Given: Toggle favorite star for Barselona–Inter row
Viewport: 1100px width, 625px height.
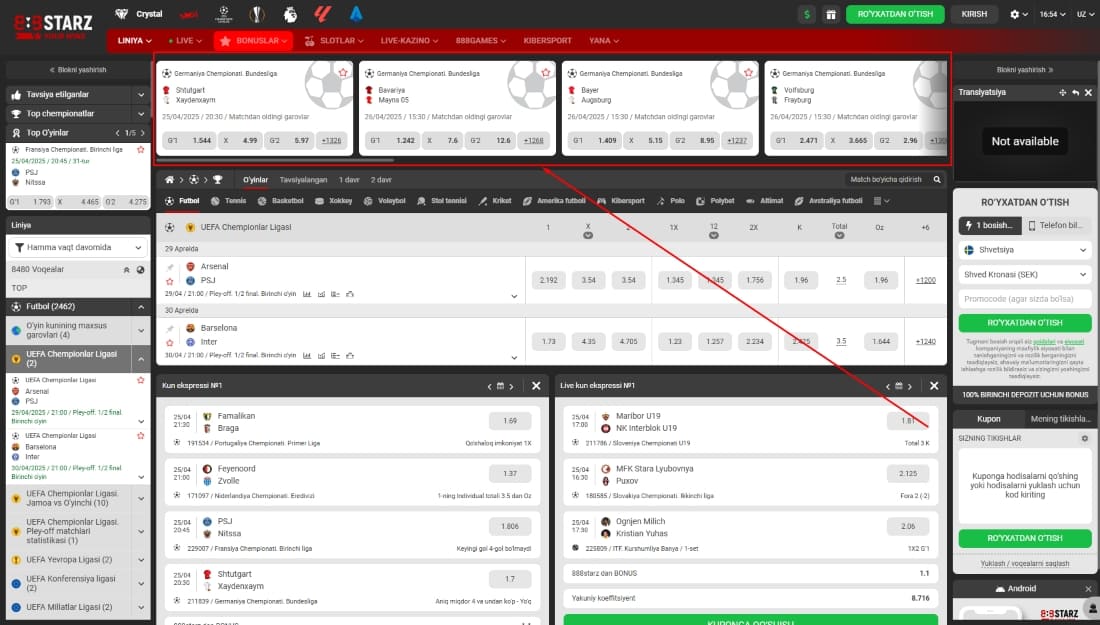Looking at the screenshot, I should (170, 343).
